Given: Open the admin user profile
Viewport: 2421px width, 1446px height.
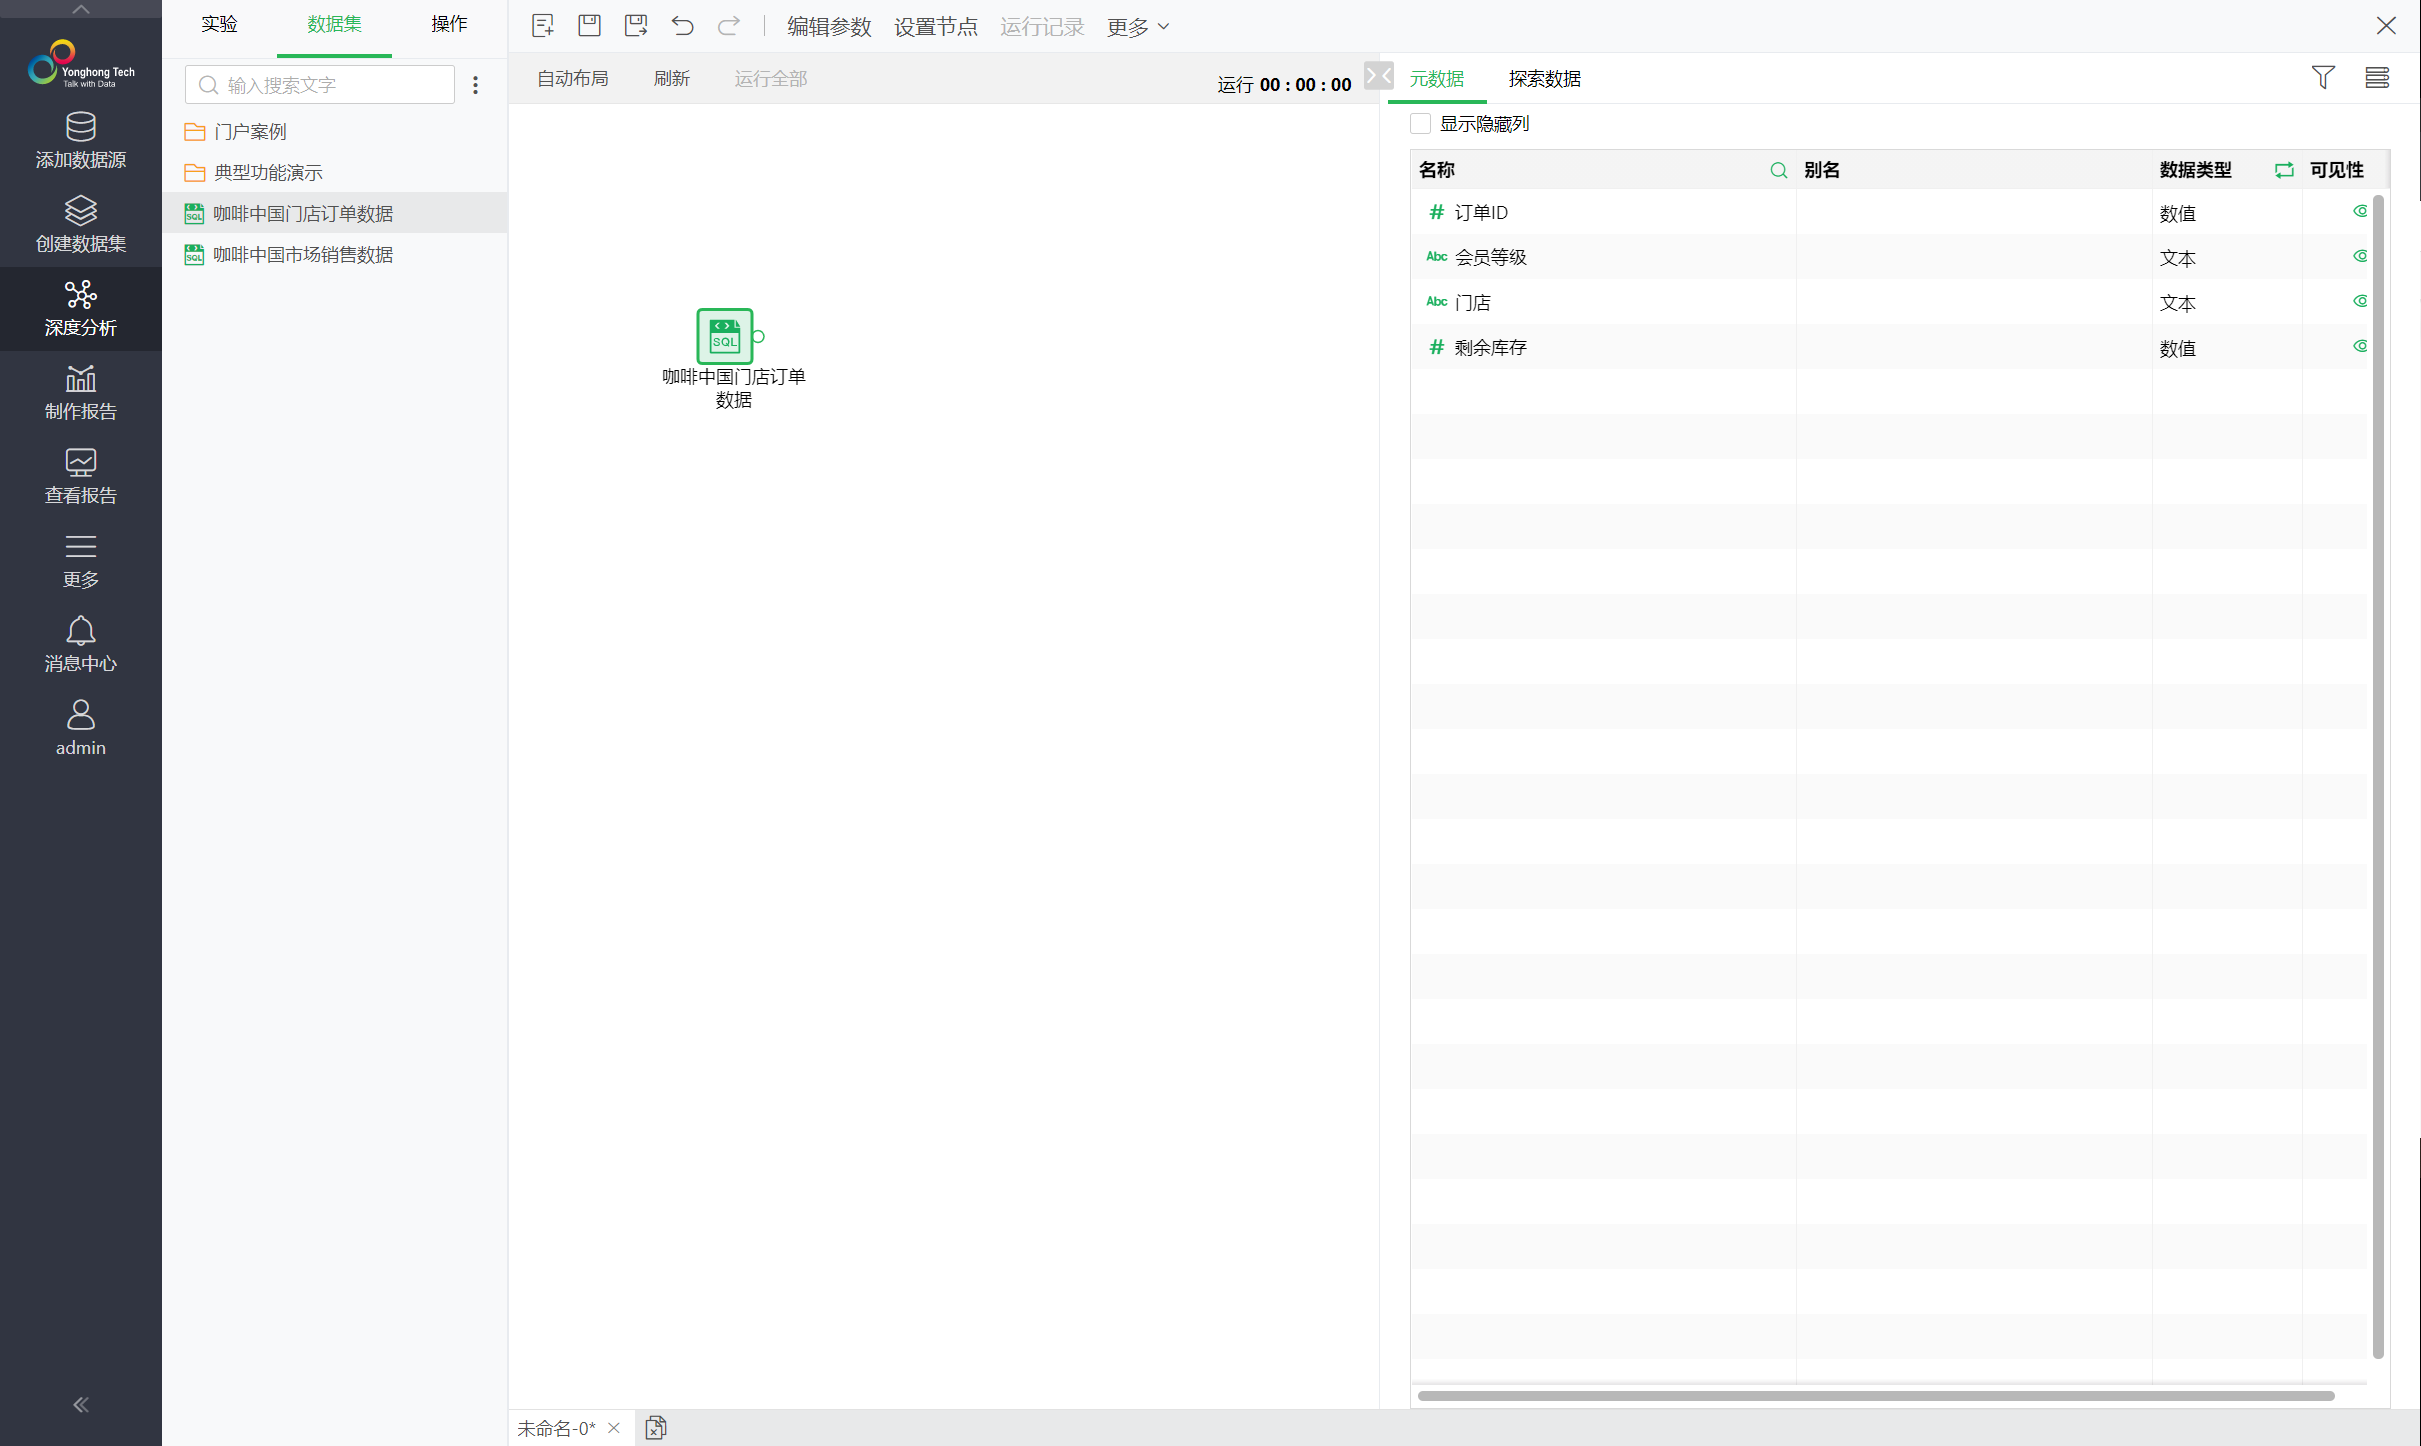Looking at the screenshot, I should click(x=80, y=728).
